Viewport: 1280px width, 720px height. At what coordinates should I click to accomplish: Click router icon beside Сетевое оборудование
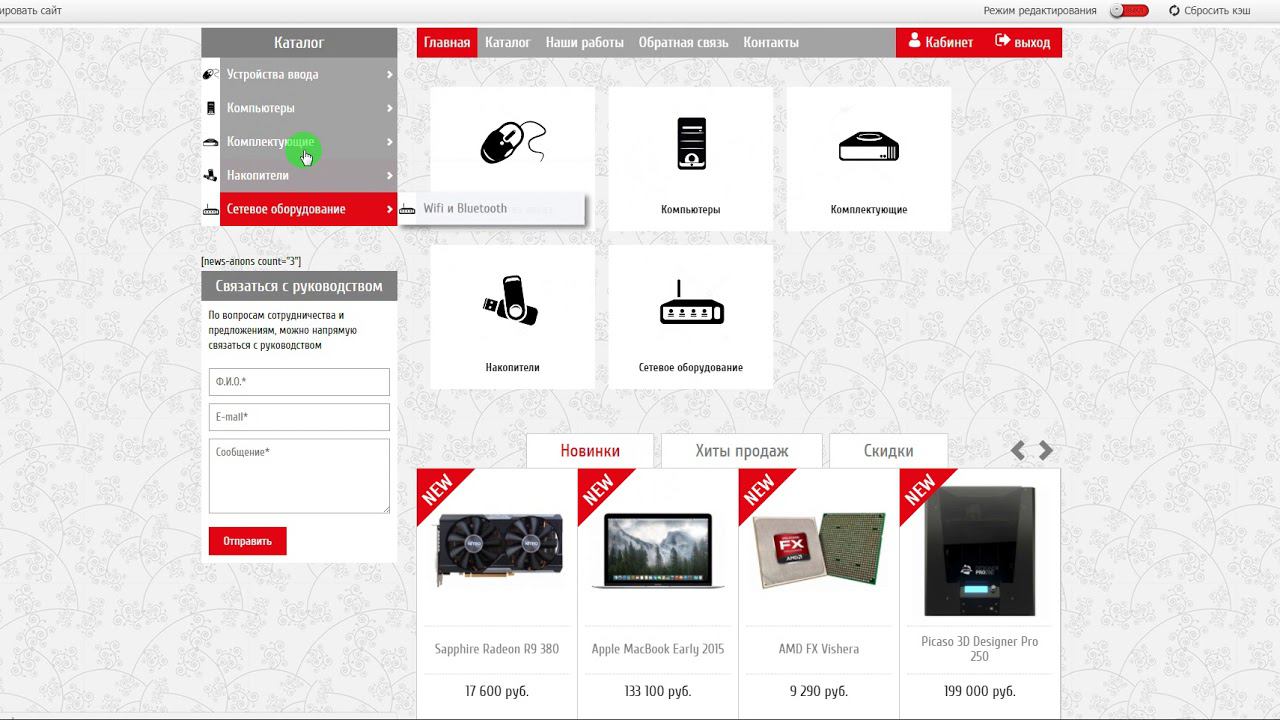coord(210,209)
